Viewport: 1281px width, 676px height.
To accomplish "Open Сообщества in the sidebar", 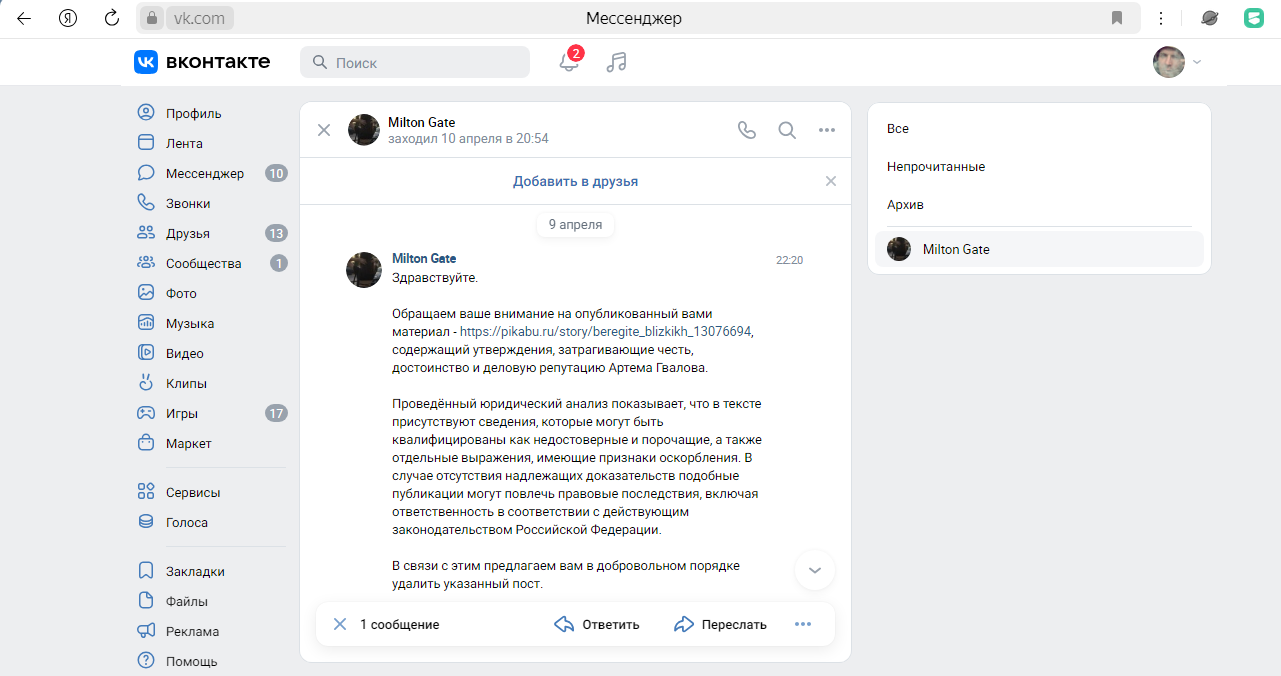I will point(203,263).
